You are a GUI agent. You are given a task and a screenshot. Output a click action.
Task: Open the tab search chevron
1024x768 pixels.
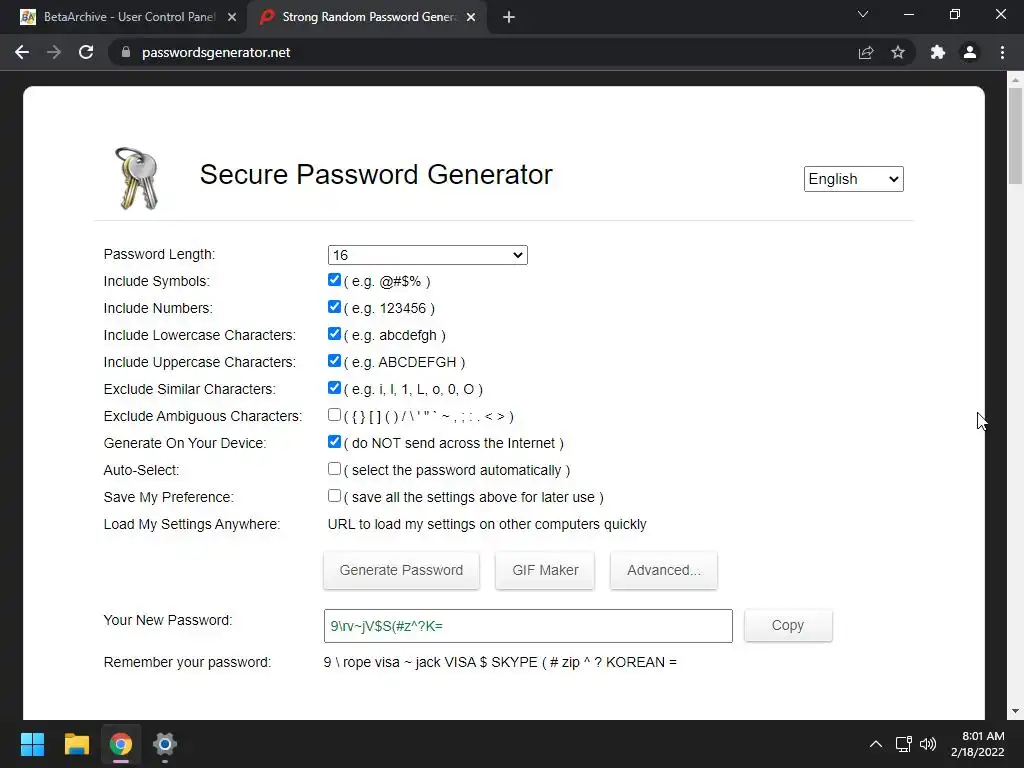[863, 15]
